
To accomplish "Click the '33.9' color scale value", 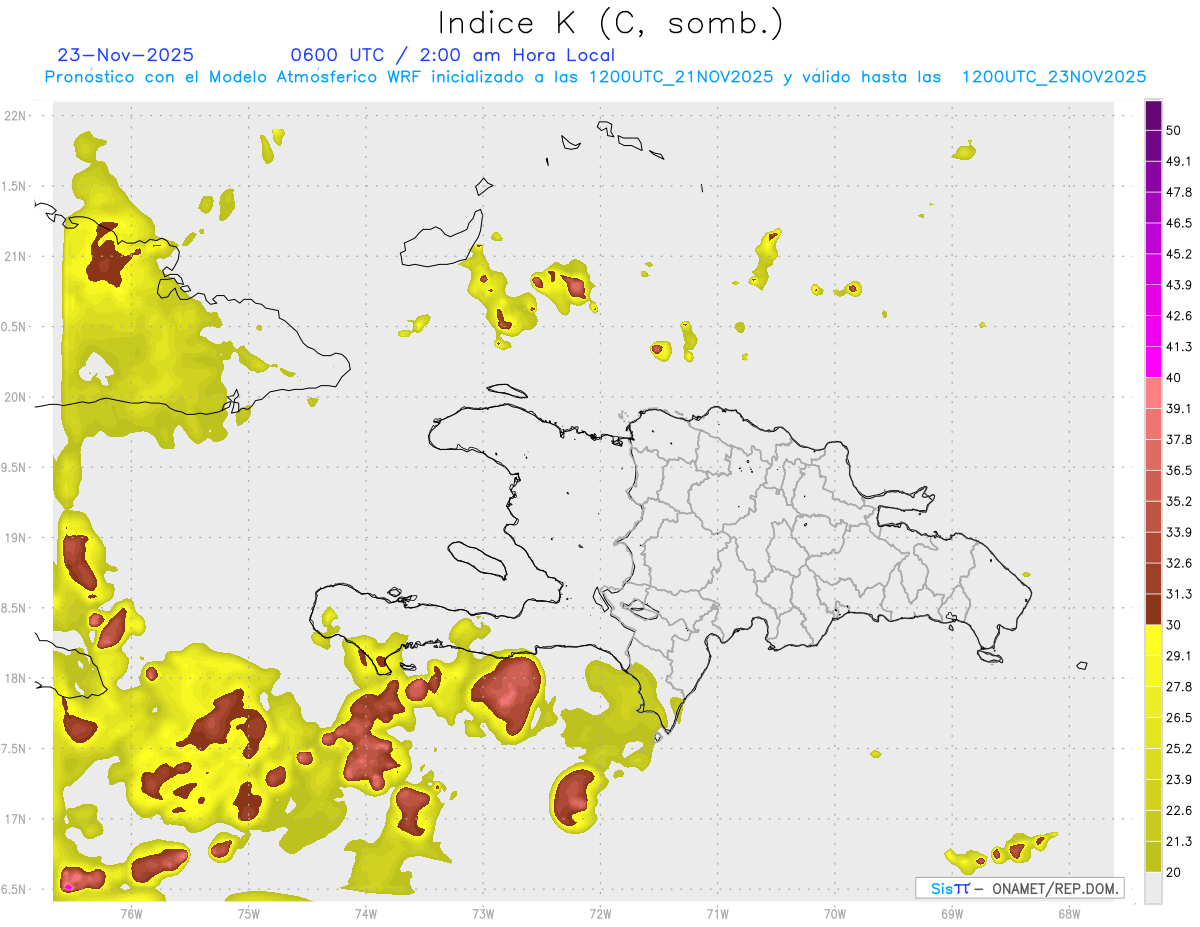I will click(x=1179, y=532).
